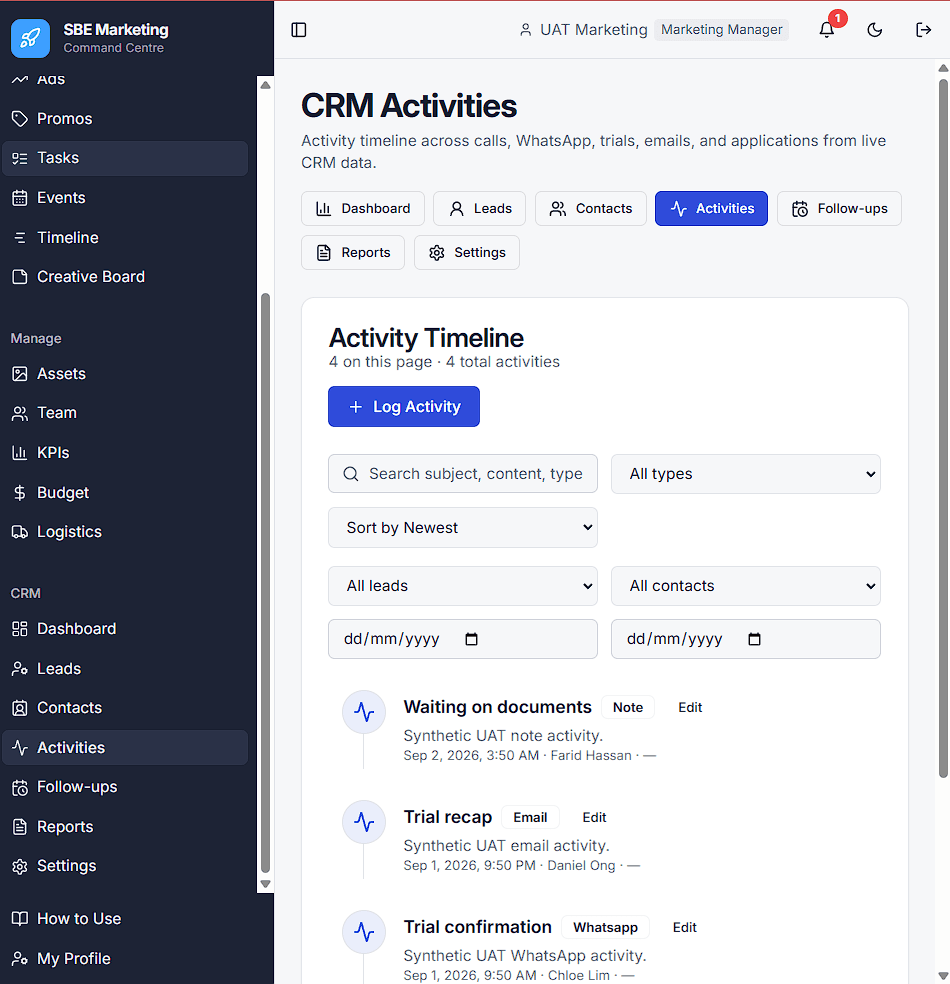
Task: Click the Whatsapp type badge
Action: pos(606,928)
